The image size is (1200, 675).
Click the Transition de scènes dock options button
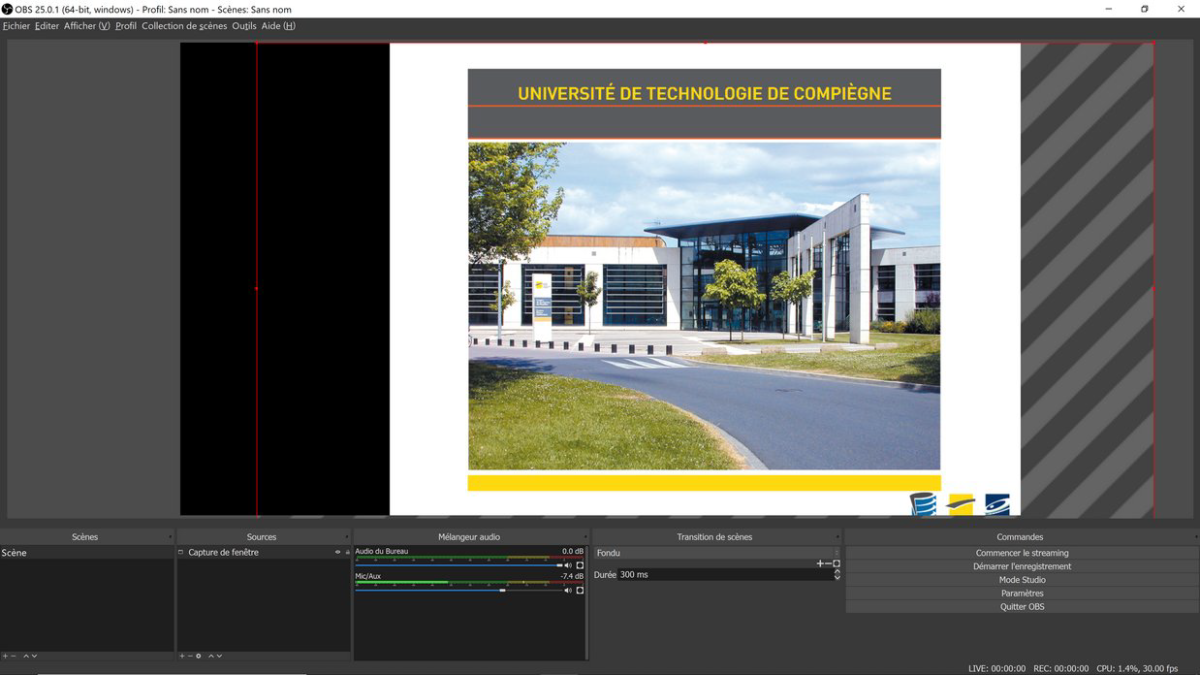[838, 537]
